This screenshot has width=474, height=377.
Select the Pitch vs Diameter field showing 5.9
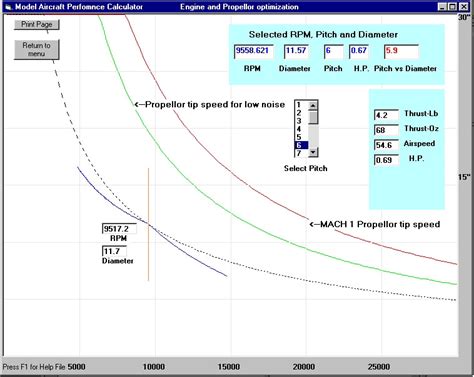[x=401, y=51]
